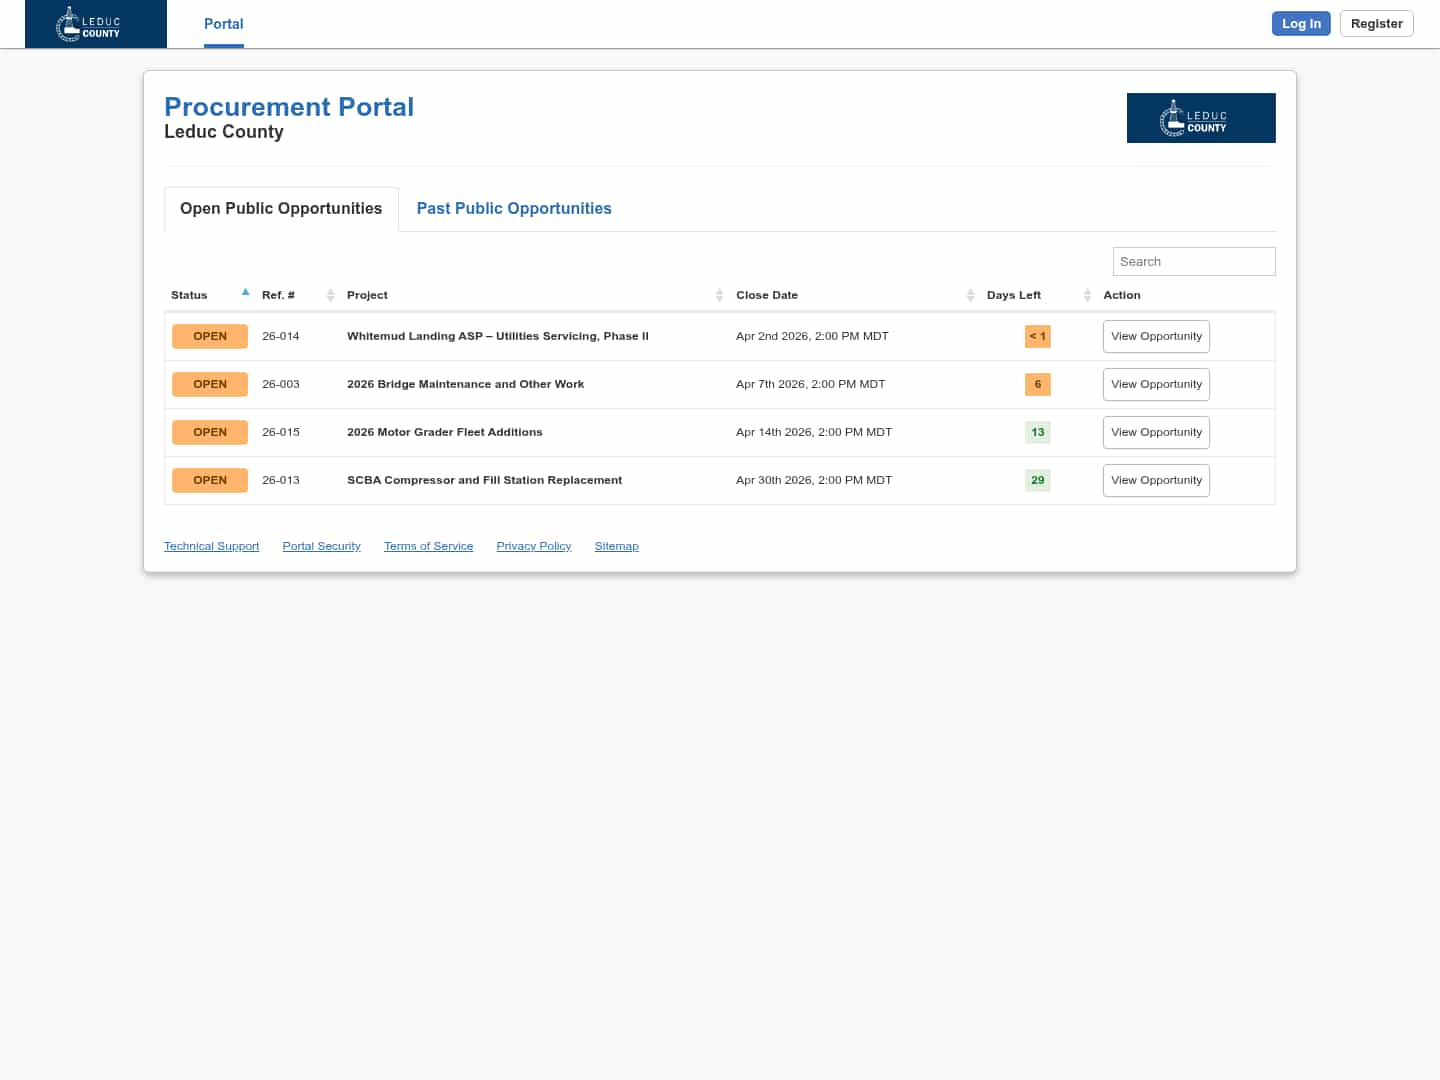The image size is (1440, 1080).
Task: Click the ascending sort triangle on Status column
Action: tap(245, 291)
